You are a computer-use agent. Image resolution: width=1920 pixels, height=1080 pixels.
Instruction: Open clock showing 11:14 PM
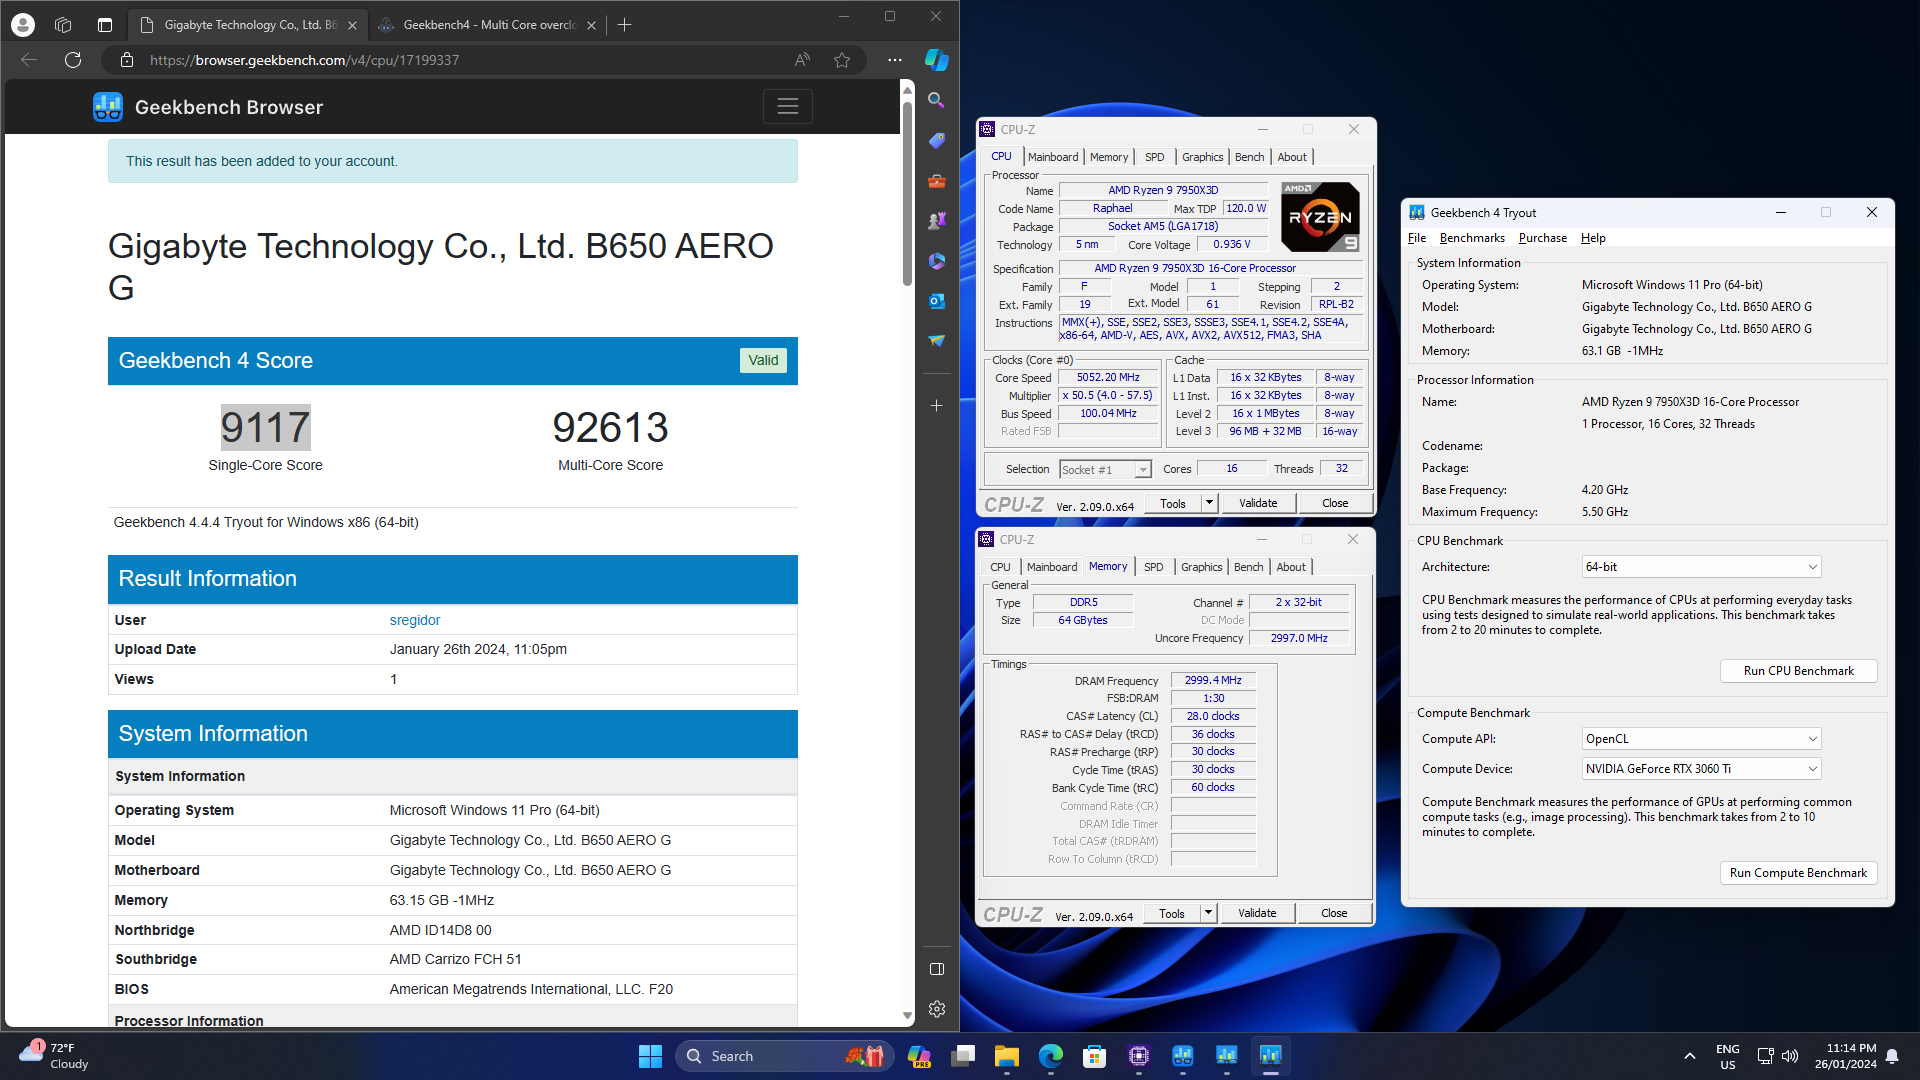(1846, 1056)
